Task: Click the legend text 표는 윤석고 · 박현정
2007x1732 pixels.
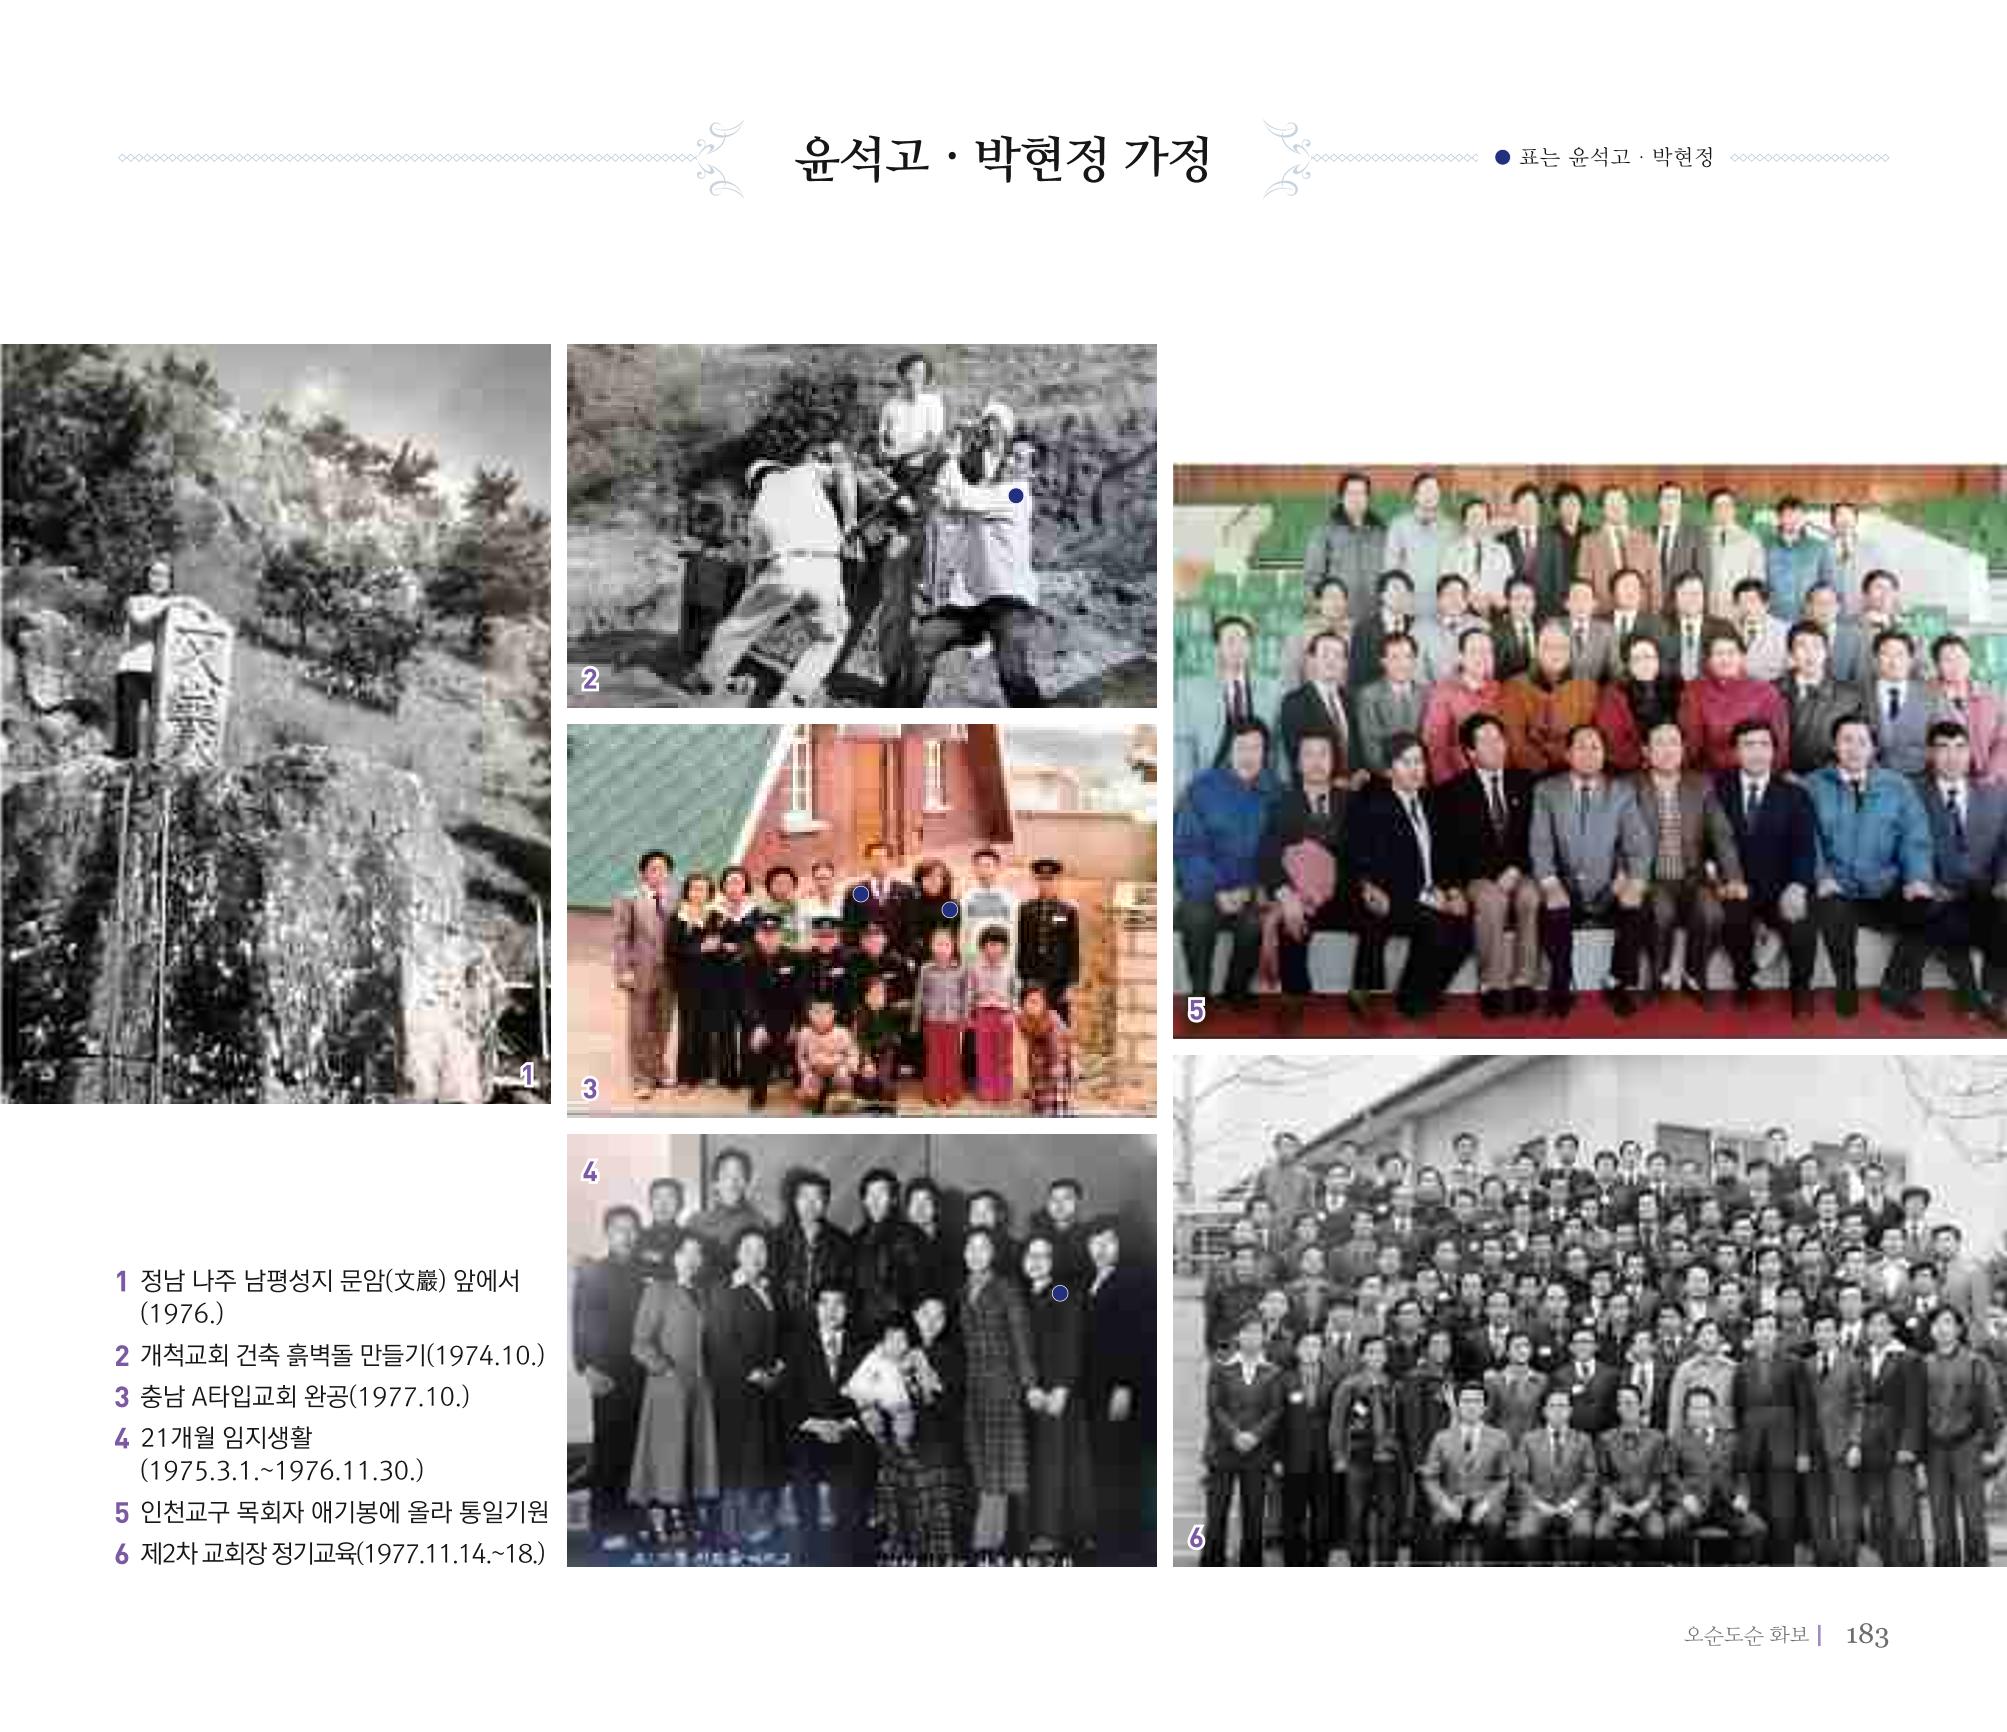Action: click(1616, 158)
